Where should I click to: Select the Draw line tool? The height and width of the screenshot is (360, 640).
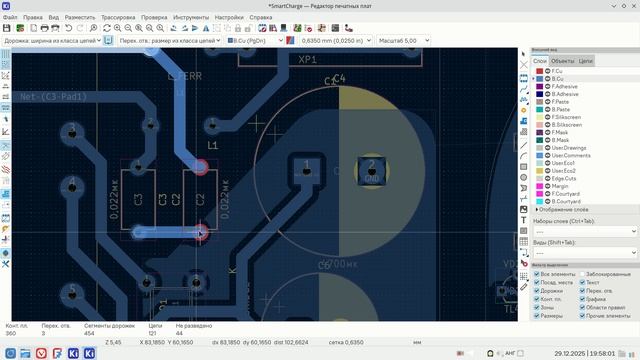(524, 145)
